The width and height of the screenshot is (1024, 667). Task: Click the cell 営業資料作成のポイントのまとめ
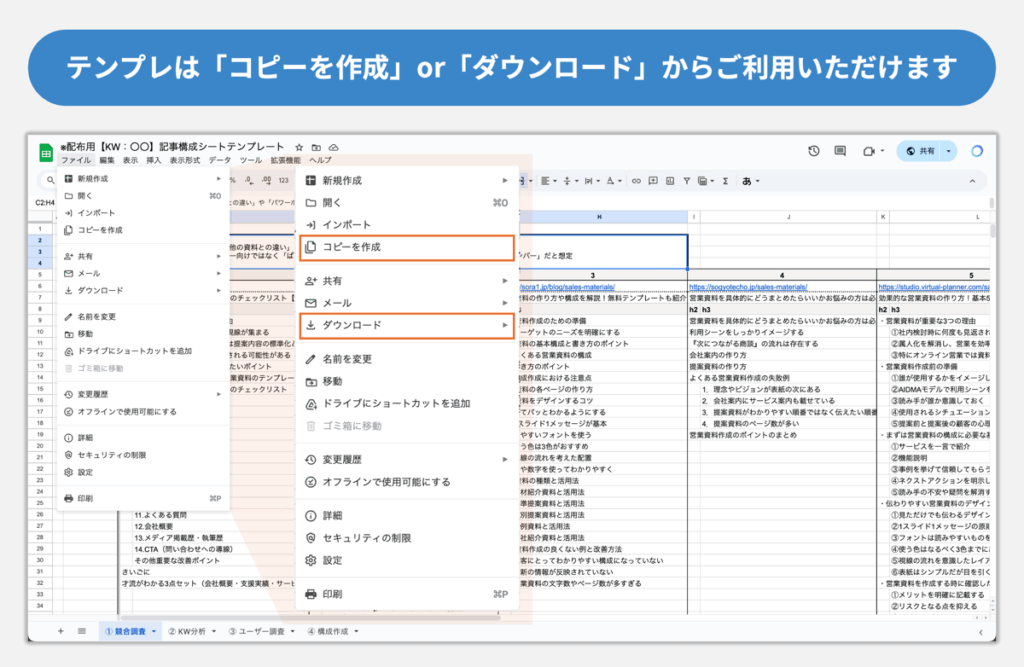(x=743, y=435)
